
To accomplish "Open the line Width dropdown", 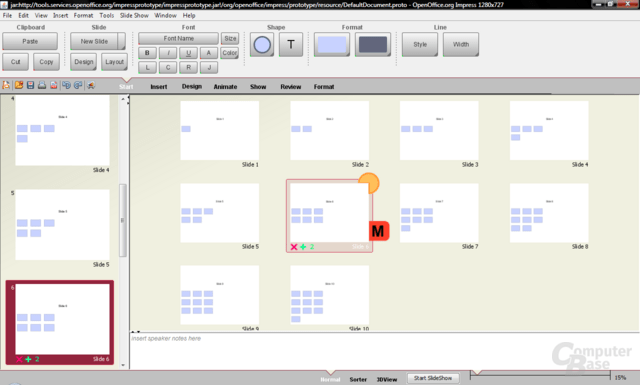I will [x=461, y=45].
